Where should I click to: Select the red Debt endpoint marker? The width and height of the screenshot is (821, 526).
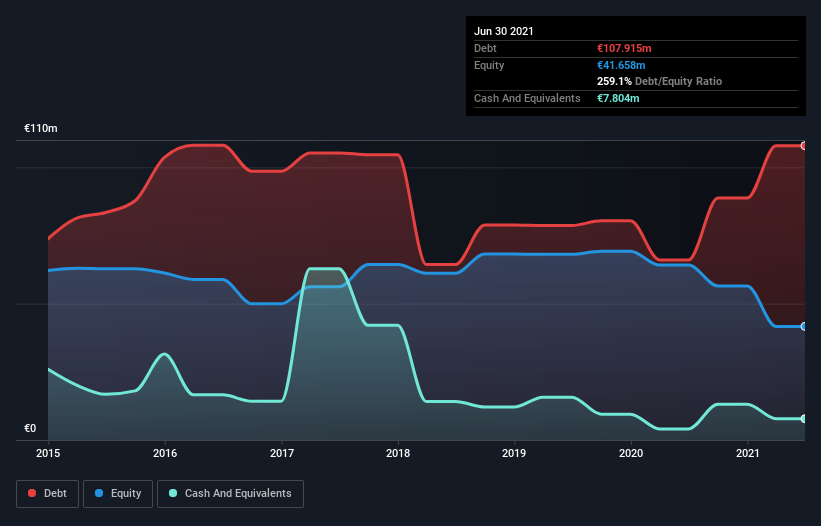pyautogui.click(x=804, y=146)
